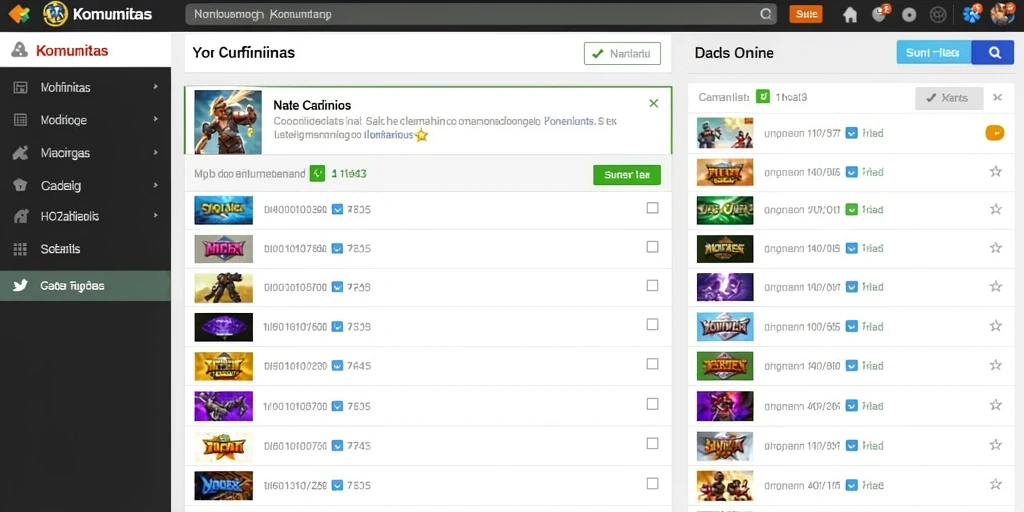Image resolution: width=1024 pixels, height=512 pixels.
Task: Close the Camanlists panel with X
Action: tap(997, 97)
